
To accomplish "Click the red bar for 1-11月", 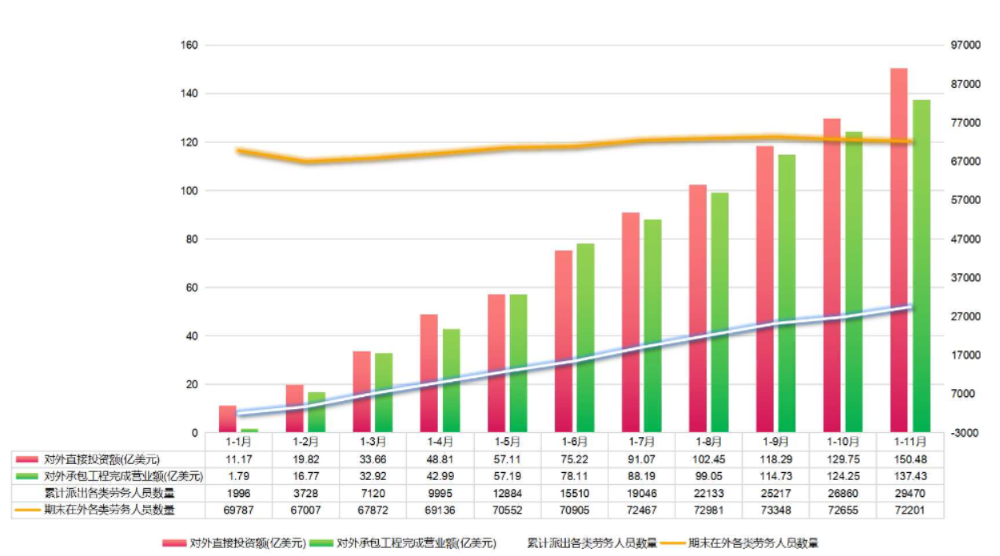I will (898, 250).
